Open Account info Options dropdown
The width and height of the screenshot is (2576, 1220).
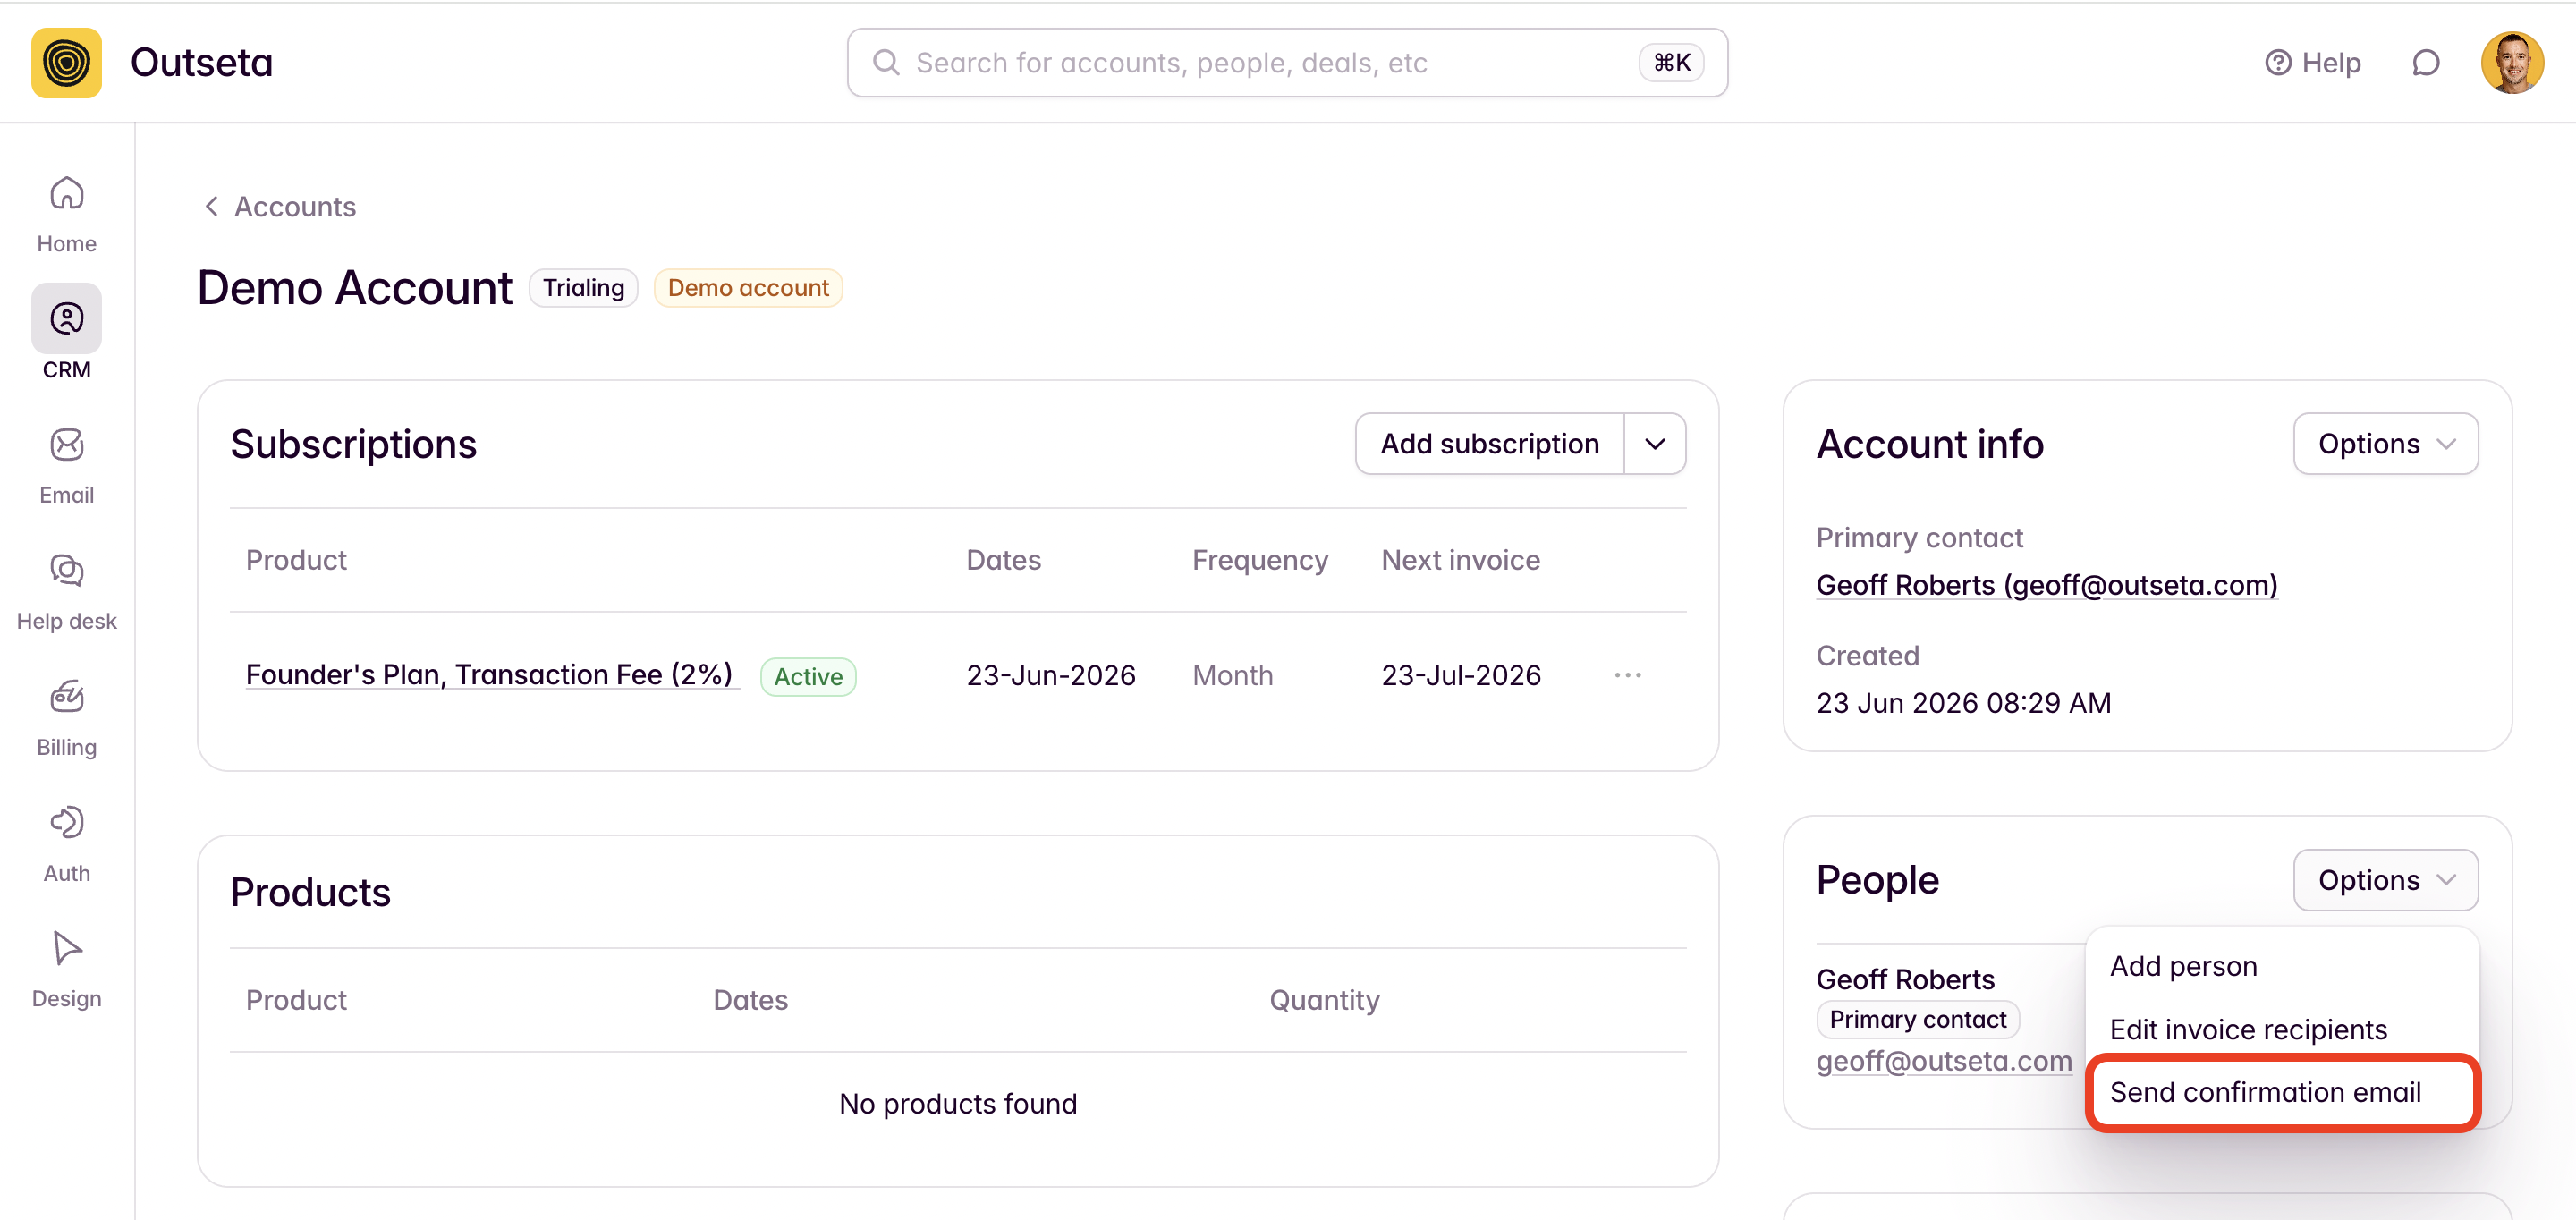click(x=2385, y=444)
